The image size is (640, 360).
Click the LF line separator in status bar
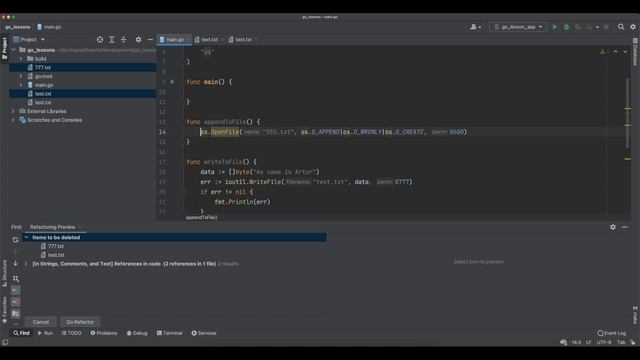[x=589, y=342]
